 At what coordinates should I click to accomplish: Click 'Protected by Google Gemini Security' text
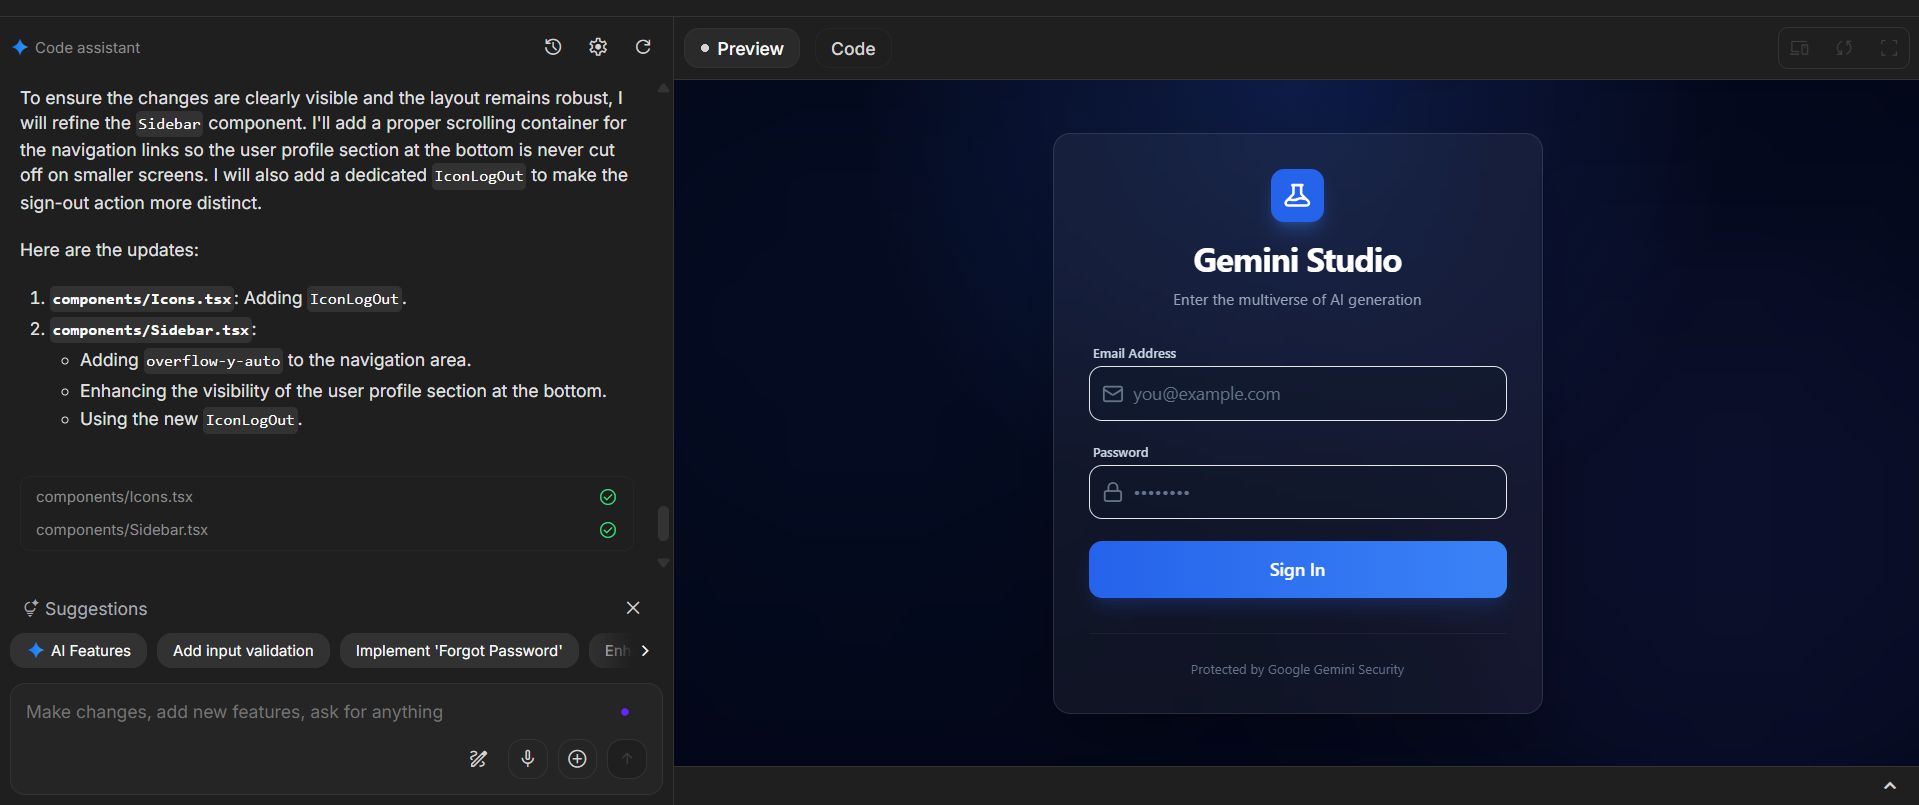click(x=1297, y=670)
